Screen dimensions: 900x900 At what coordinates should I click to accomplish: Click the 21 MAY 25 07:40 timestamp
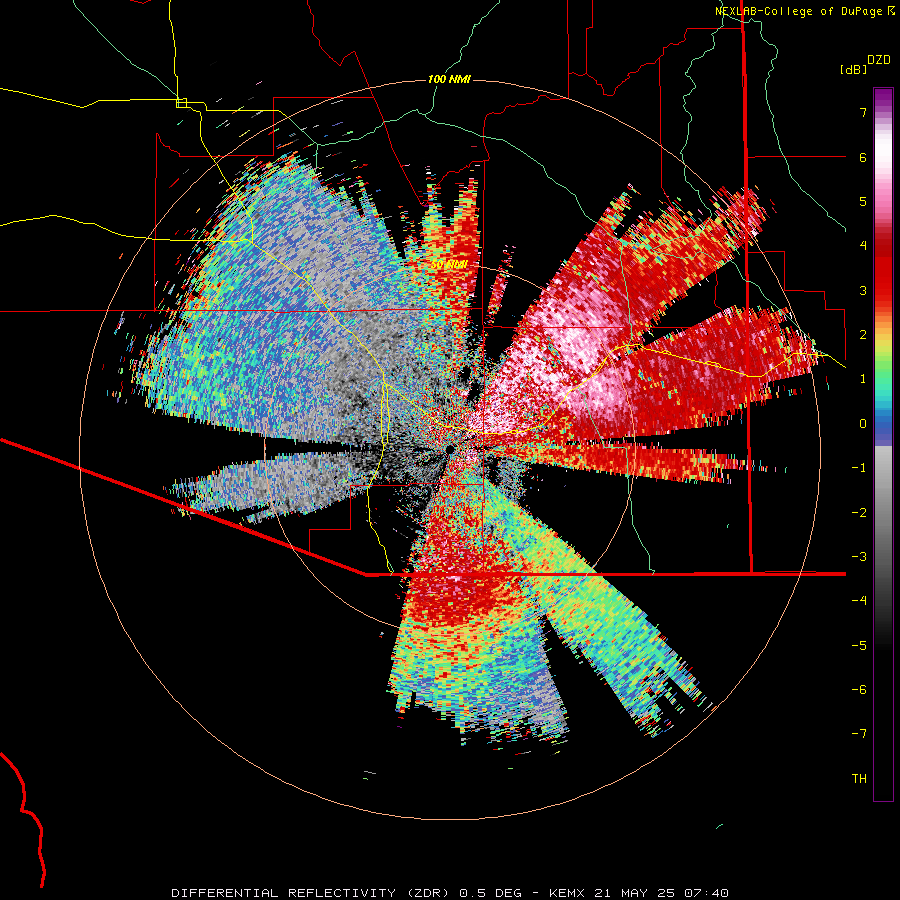click(660, 893)
